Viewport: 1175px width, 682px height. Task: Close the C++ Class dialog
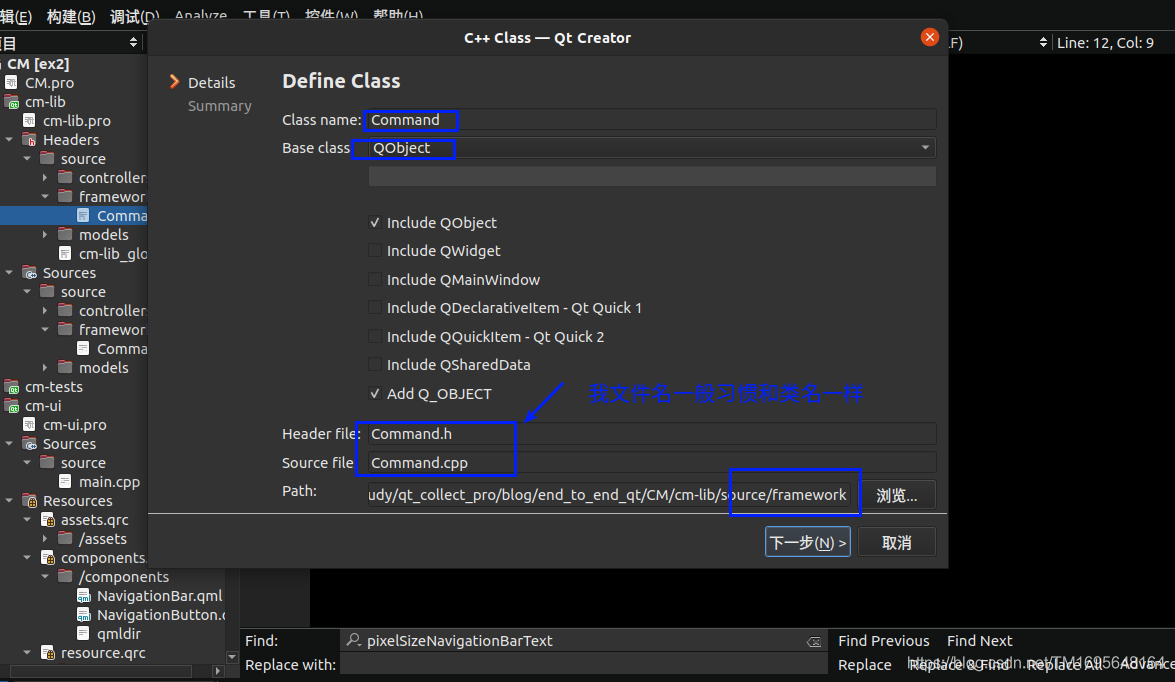tap(929, 37)
